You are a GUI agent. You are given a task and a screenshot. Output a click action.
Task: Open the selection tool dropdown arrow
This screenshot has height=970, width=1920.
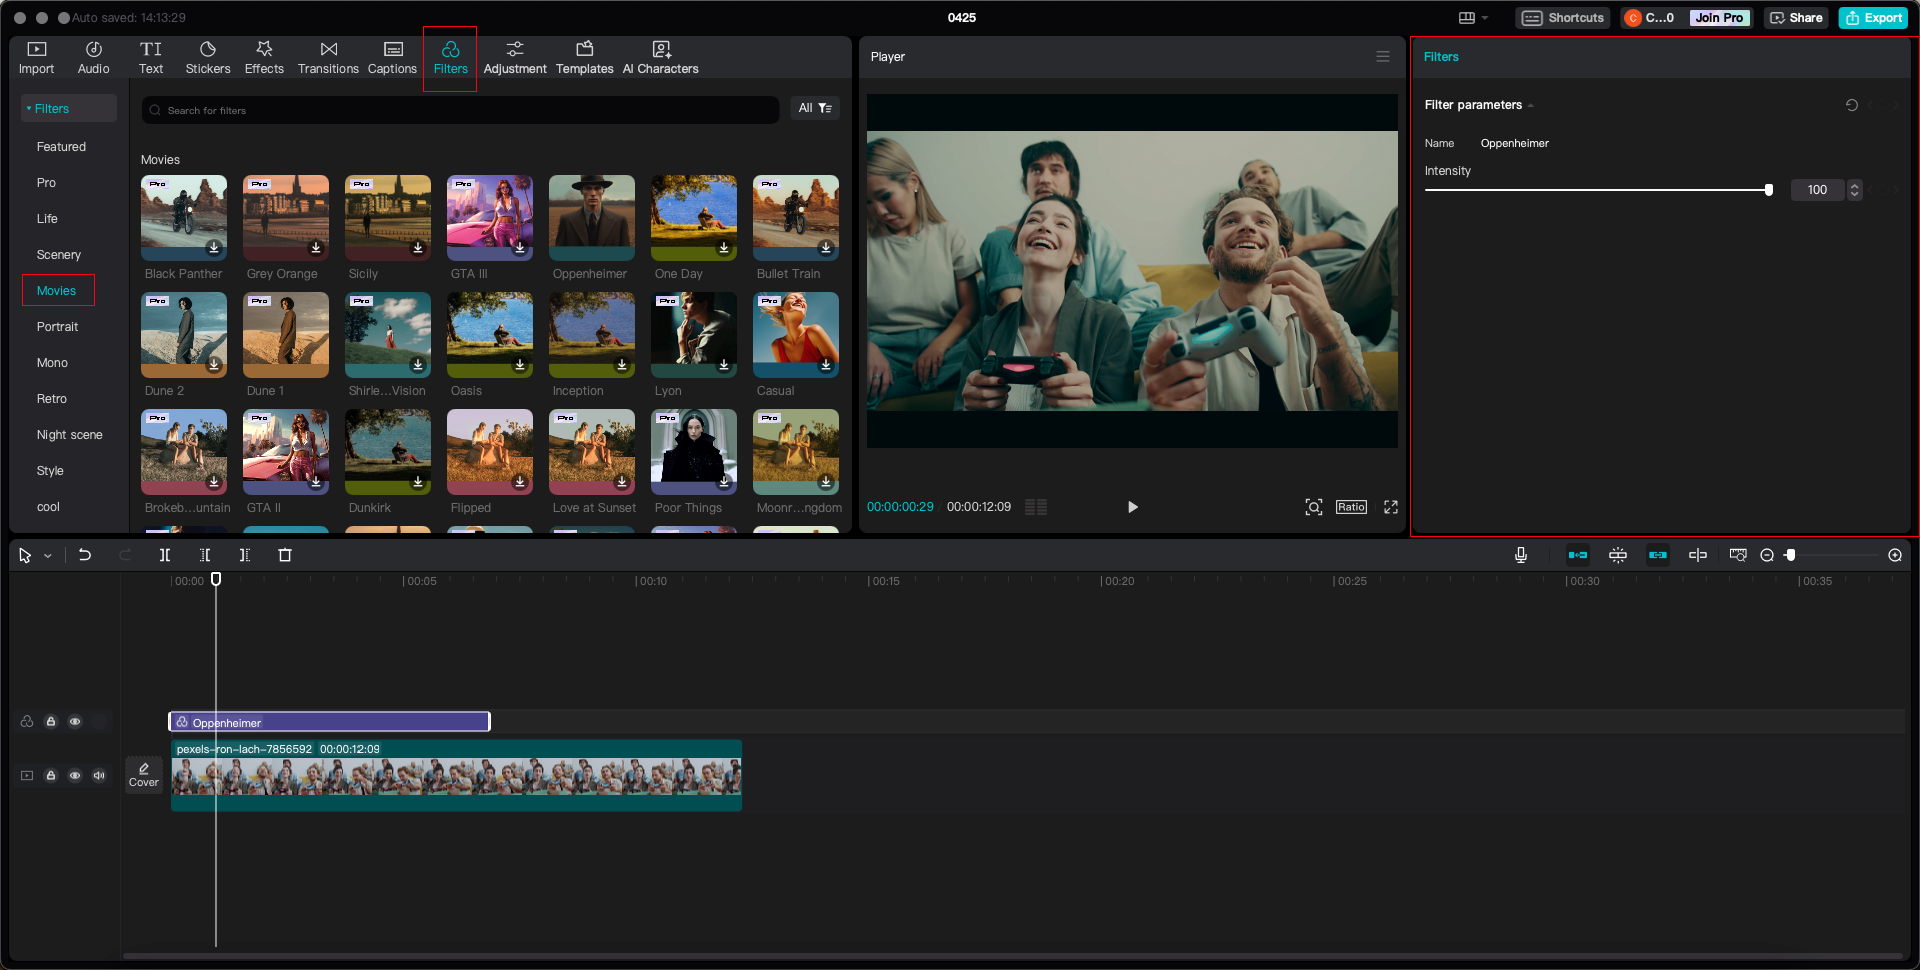pos(46,555)
